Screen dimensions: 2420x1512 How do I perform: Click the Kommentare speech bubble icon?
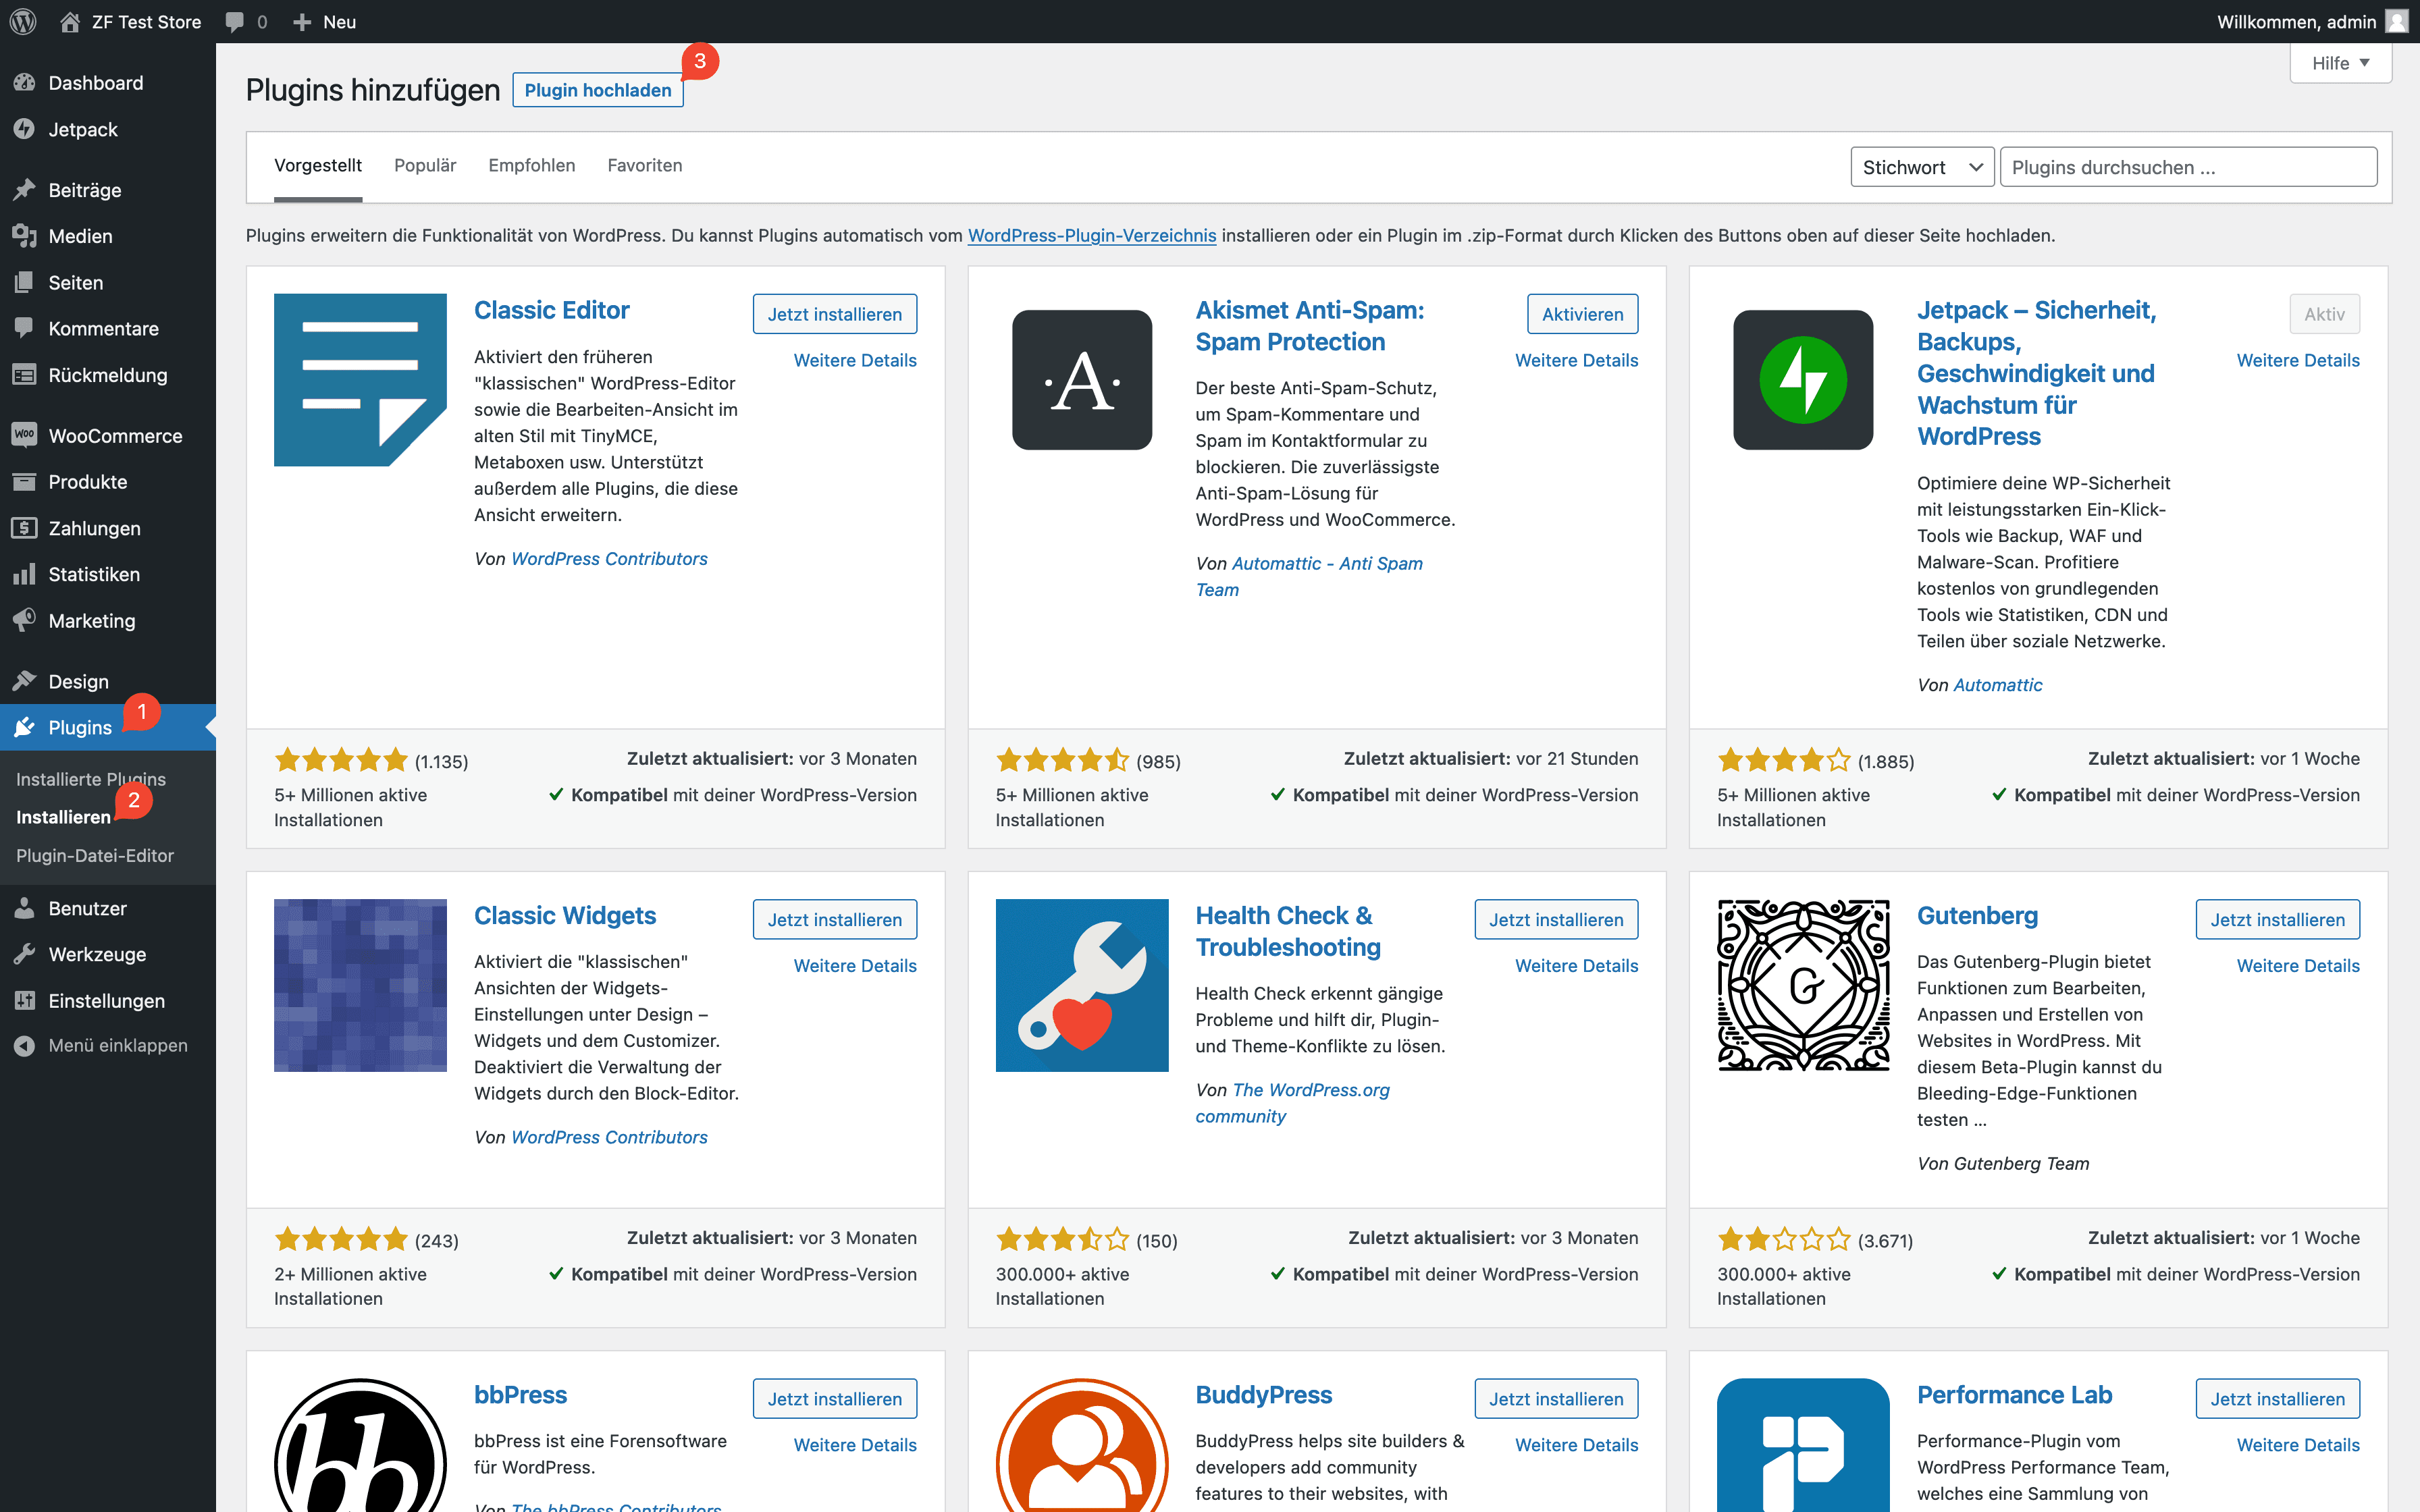coord(25,328)
